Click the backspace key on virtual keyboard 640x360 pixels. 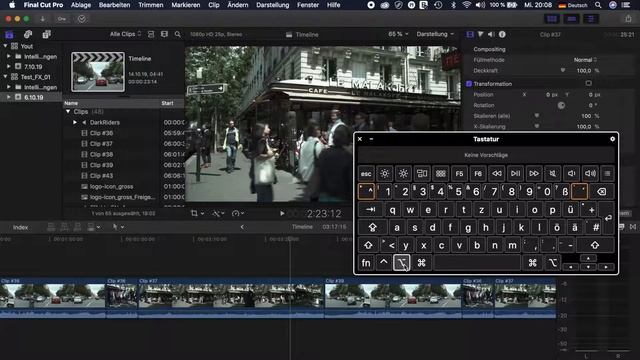(601, 191)
